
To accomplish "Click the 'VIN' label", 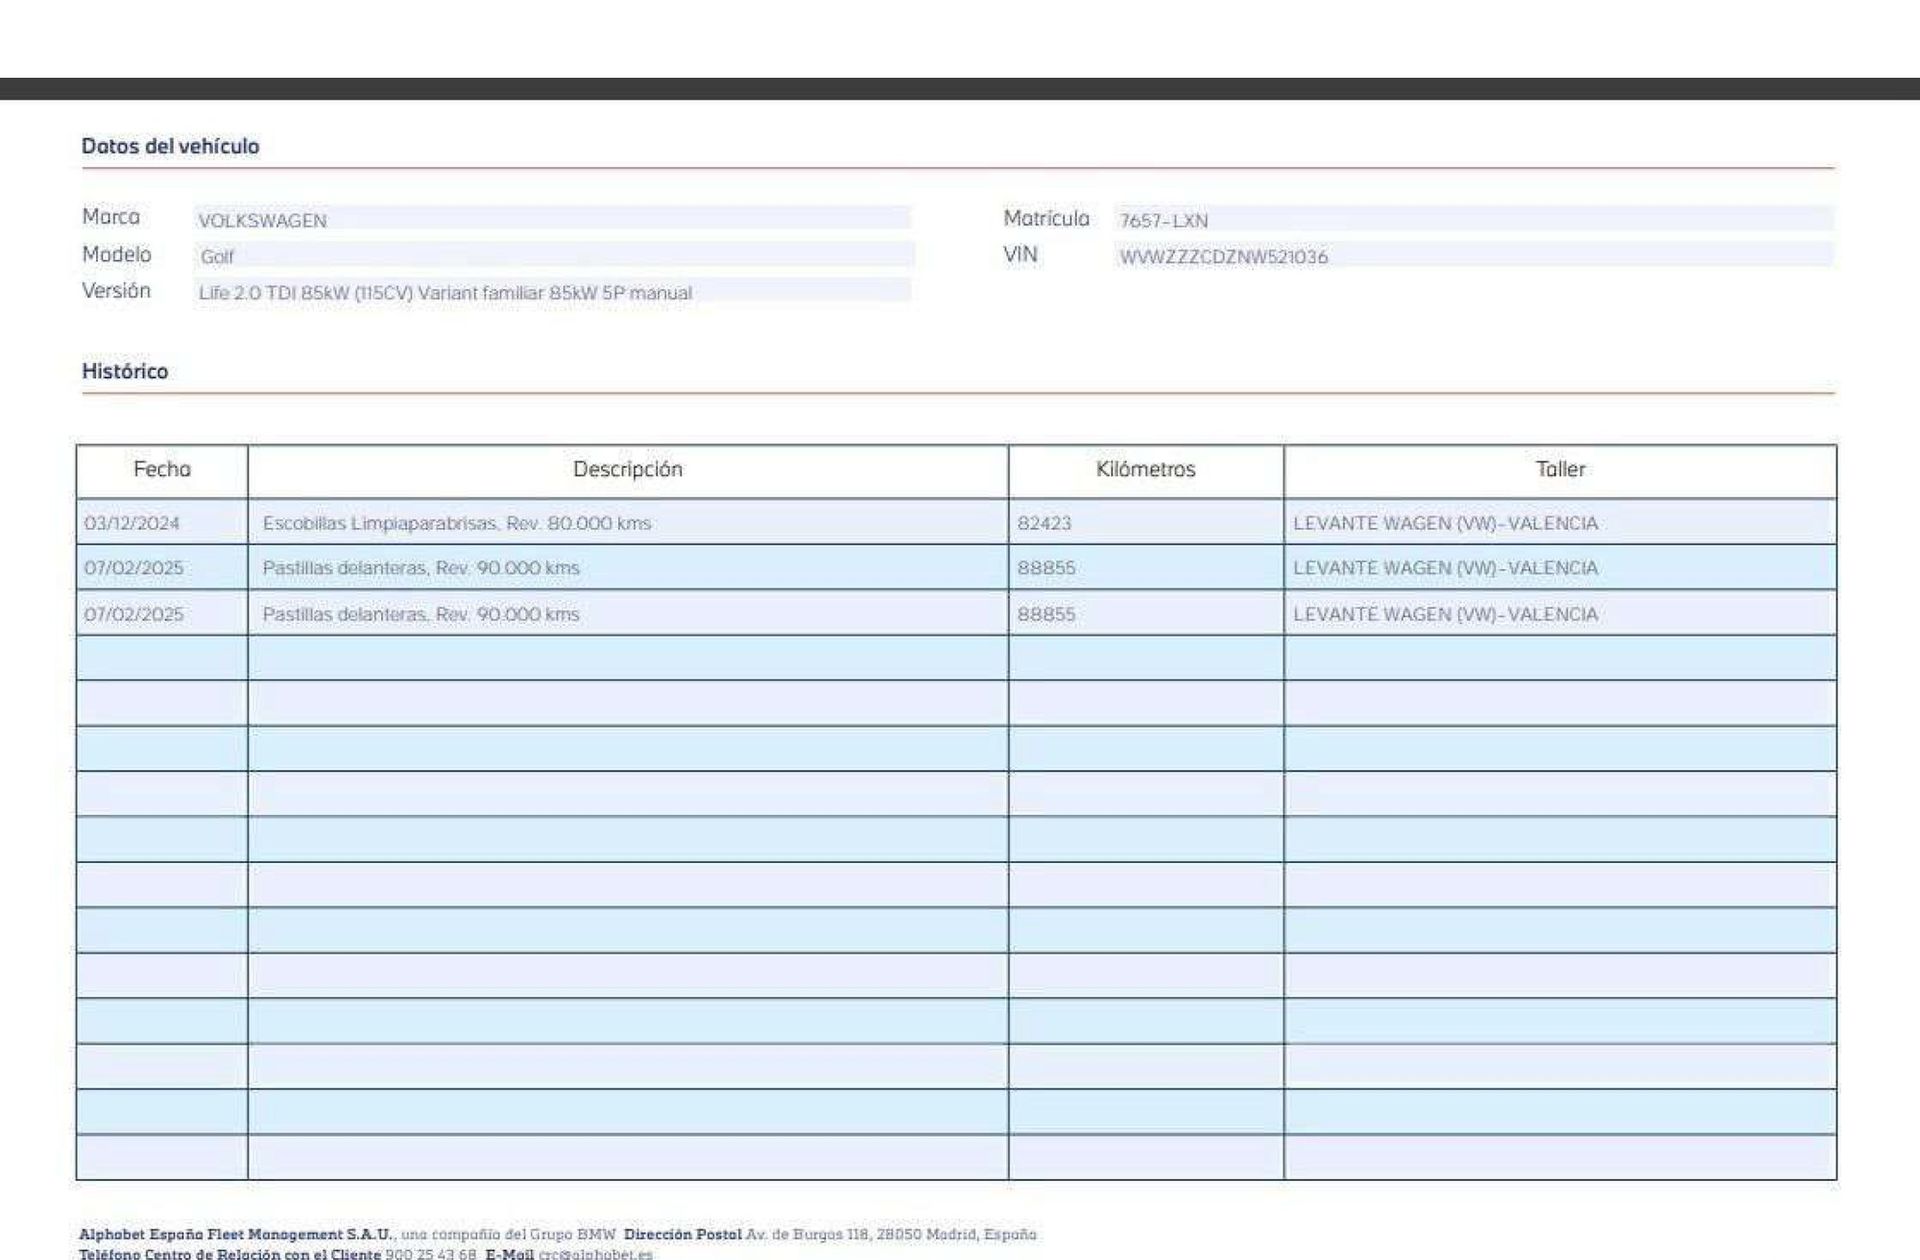I will point(1020,254).
